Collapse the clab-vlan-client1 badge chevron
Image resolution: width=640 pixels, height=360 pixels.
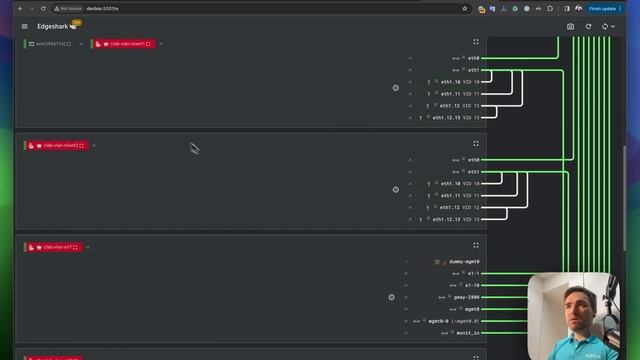coord(161,44)
